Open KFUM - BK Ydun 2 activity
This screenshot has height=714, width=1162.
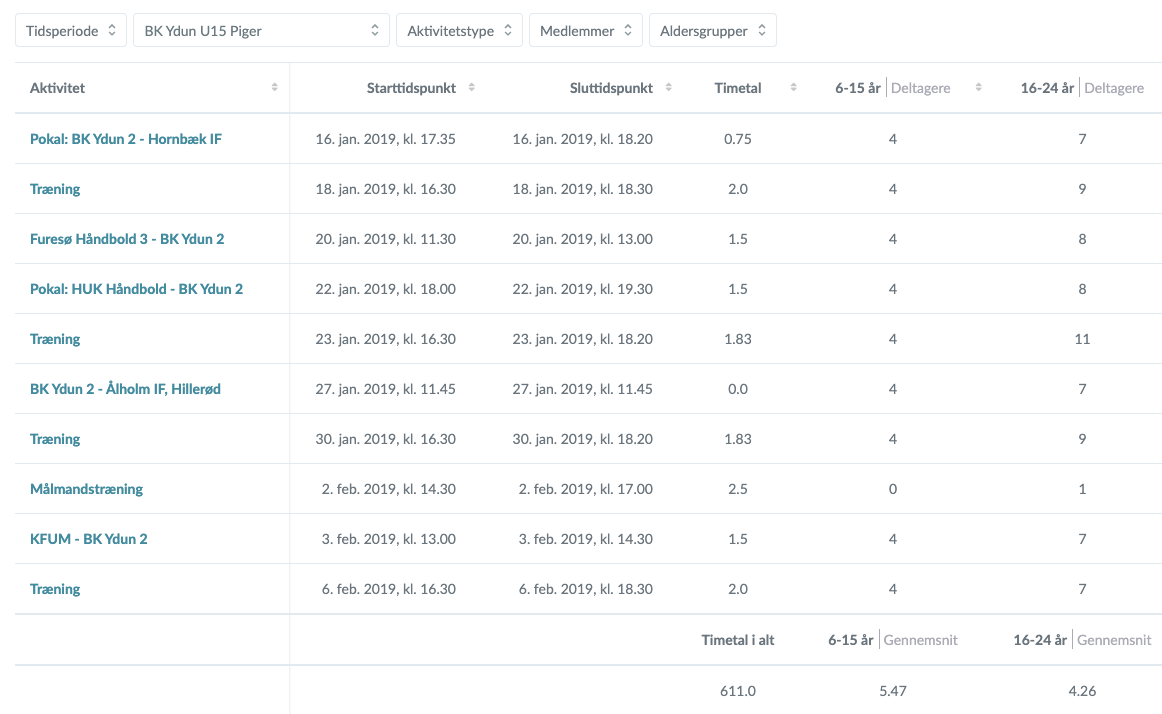pos(89,539)
